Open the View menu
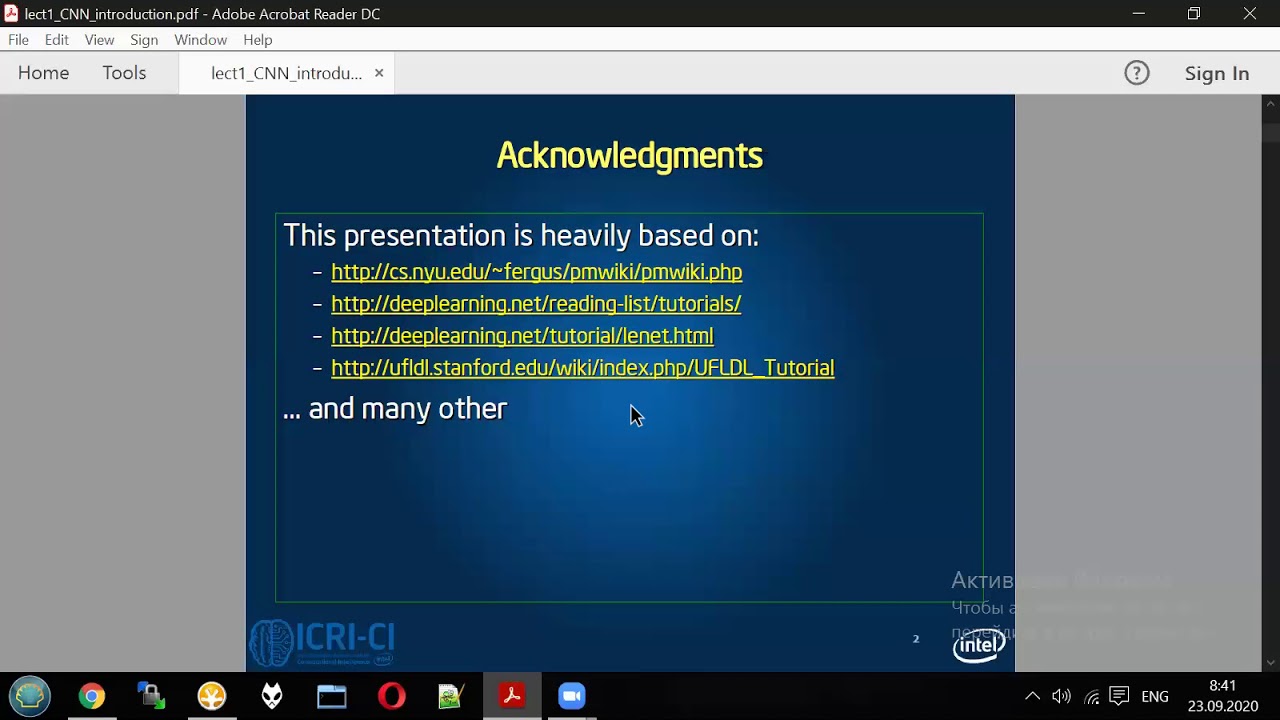This screenshot has width=1280, height=720. (x=99, y=40)
